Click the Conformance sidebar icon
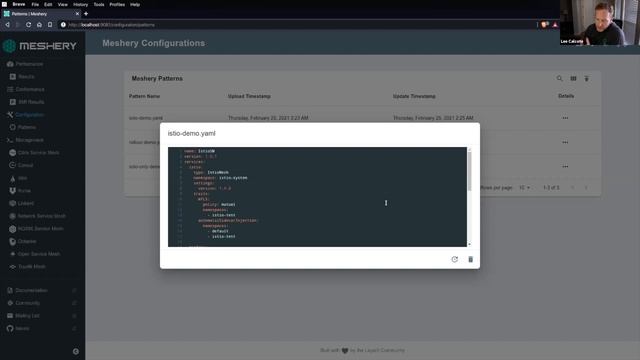Image resolution: width=640 pixels, height=360 pixels. [10, 89]
